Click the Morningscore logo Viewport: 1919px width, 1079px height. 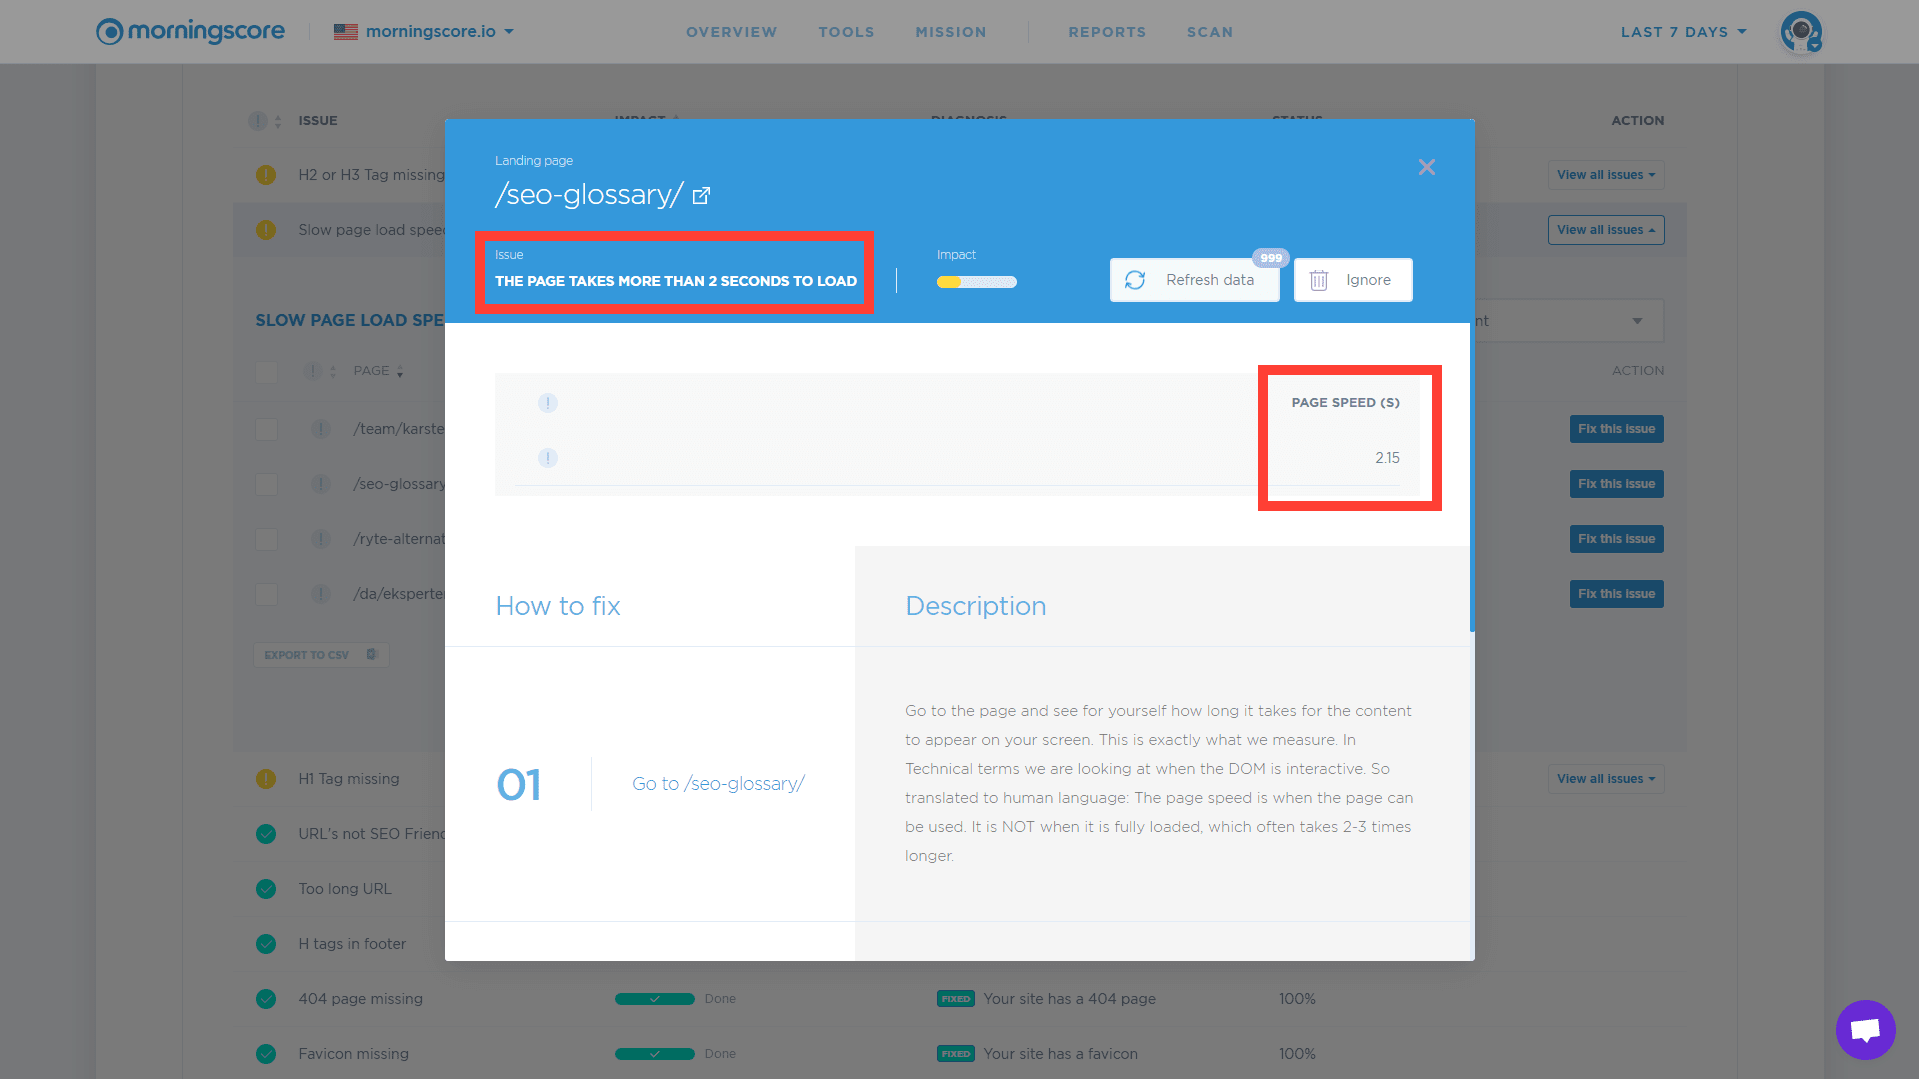[x=190, y=31]
